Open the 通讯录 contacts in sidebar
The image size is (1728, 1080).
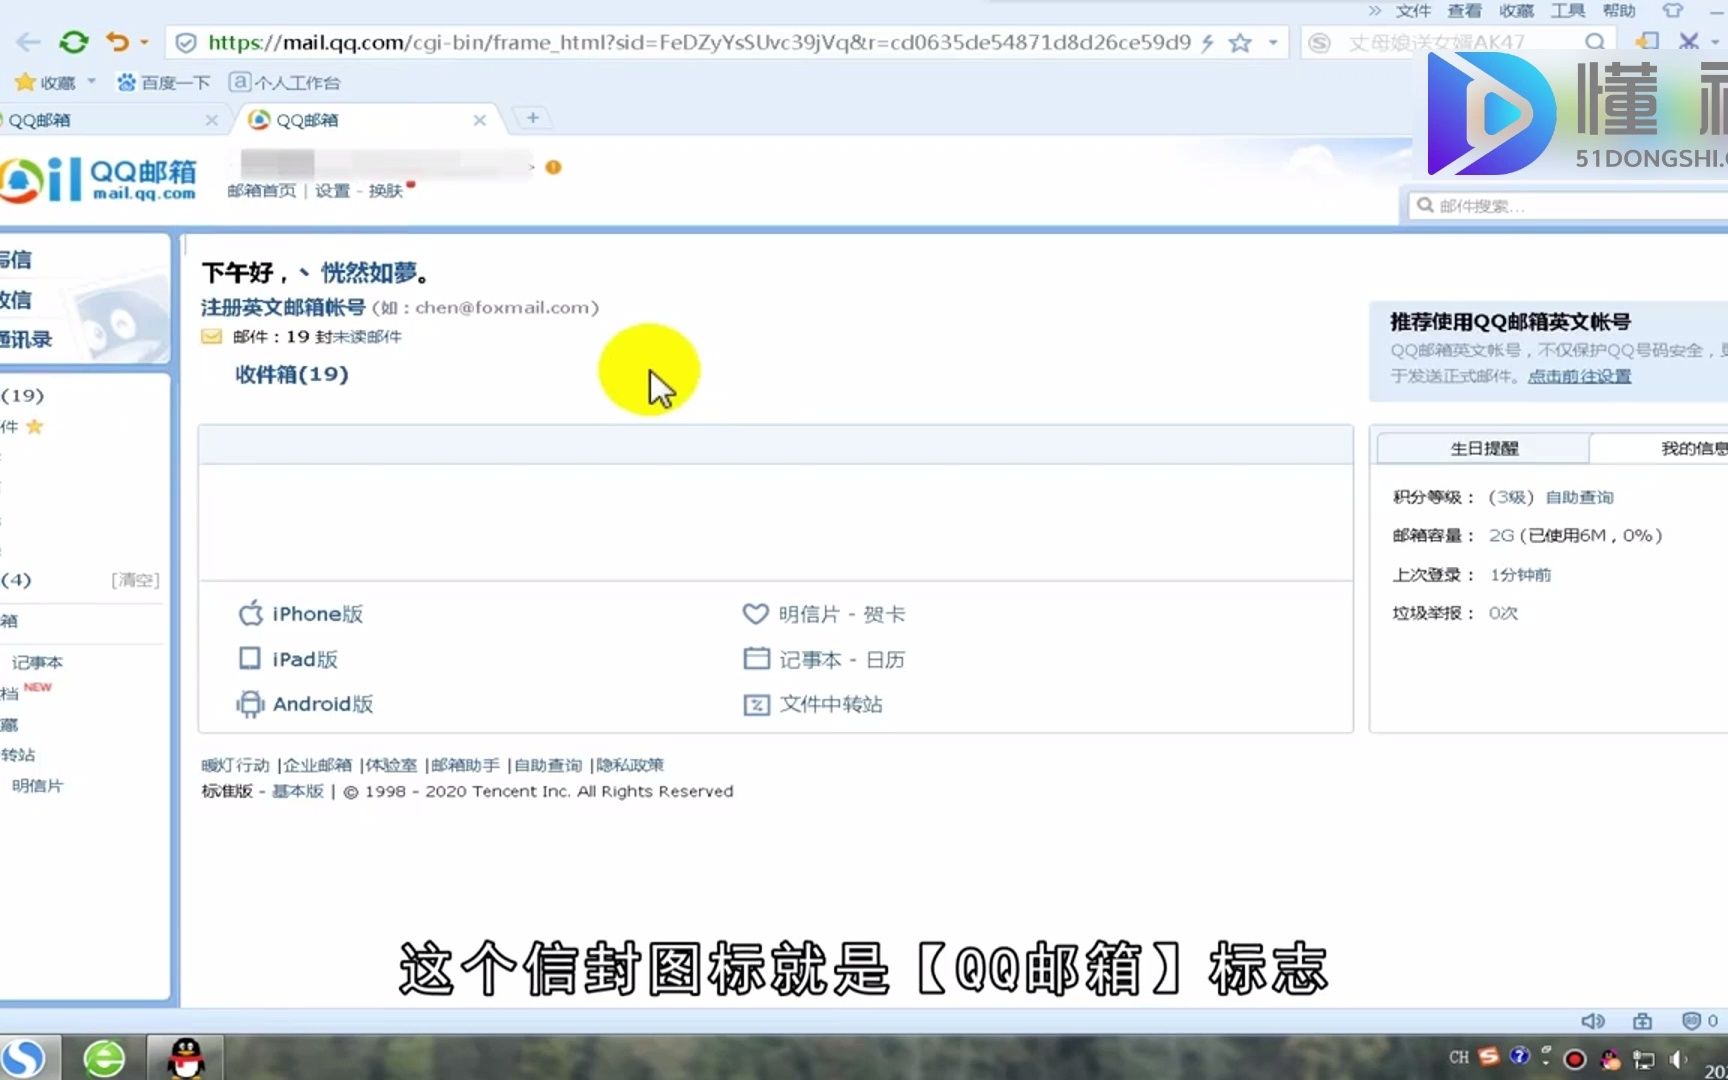click(x=26, y=339)
